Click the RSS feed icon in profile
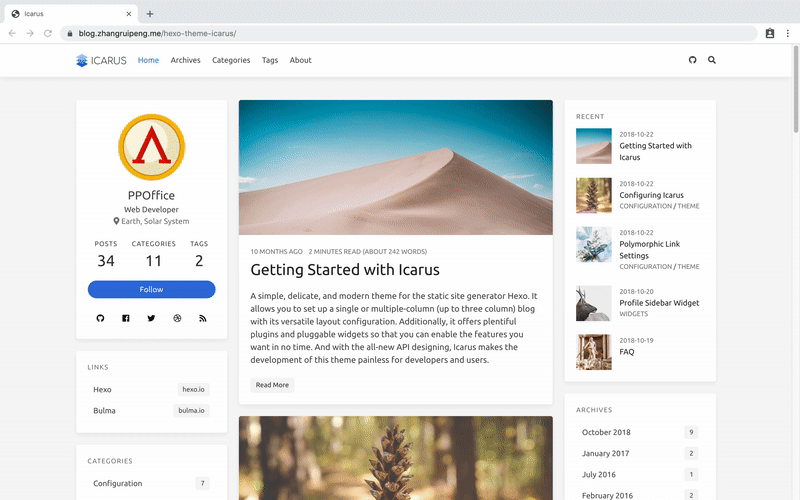Viewport: 800px width, 500px height. point(203,318)
